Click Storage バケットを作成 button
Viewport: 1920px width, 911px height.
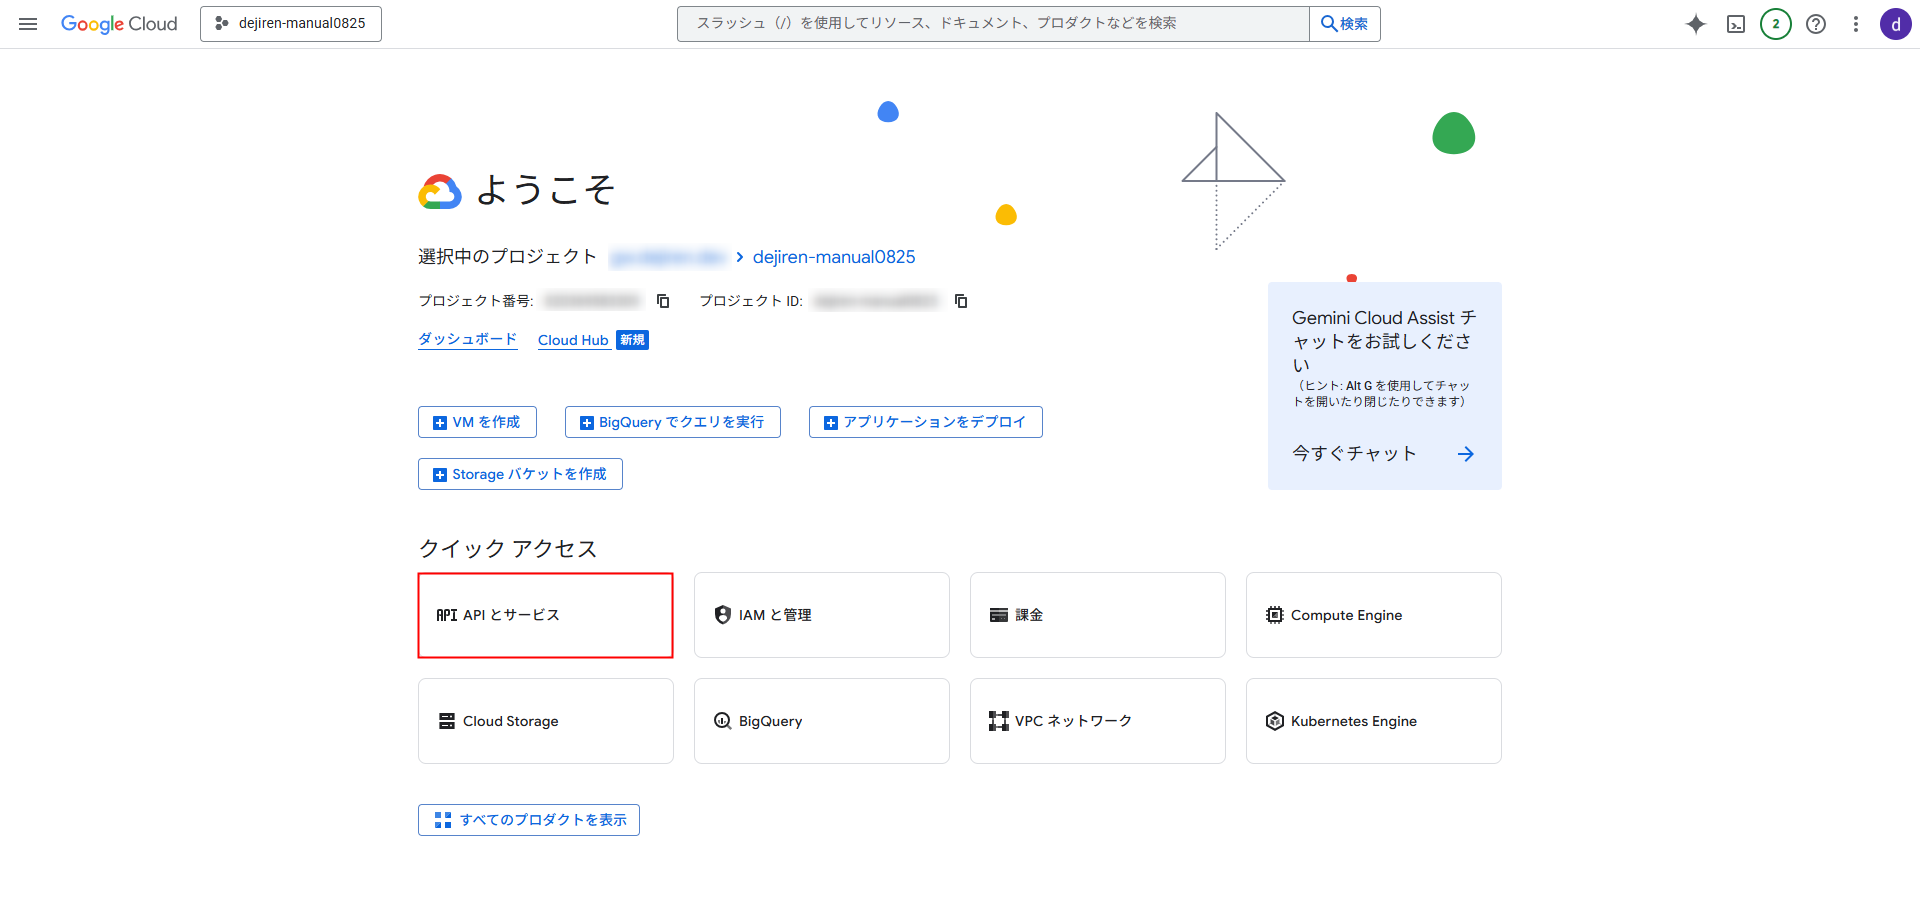[520, 474]
